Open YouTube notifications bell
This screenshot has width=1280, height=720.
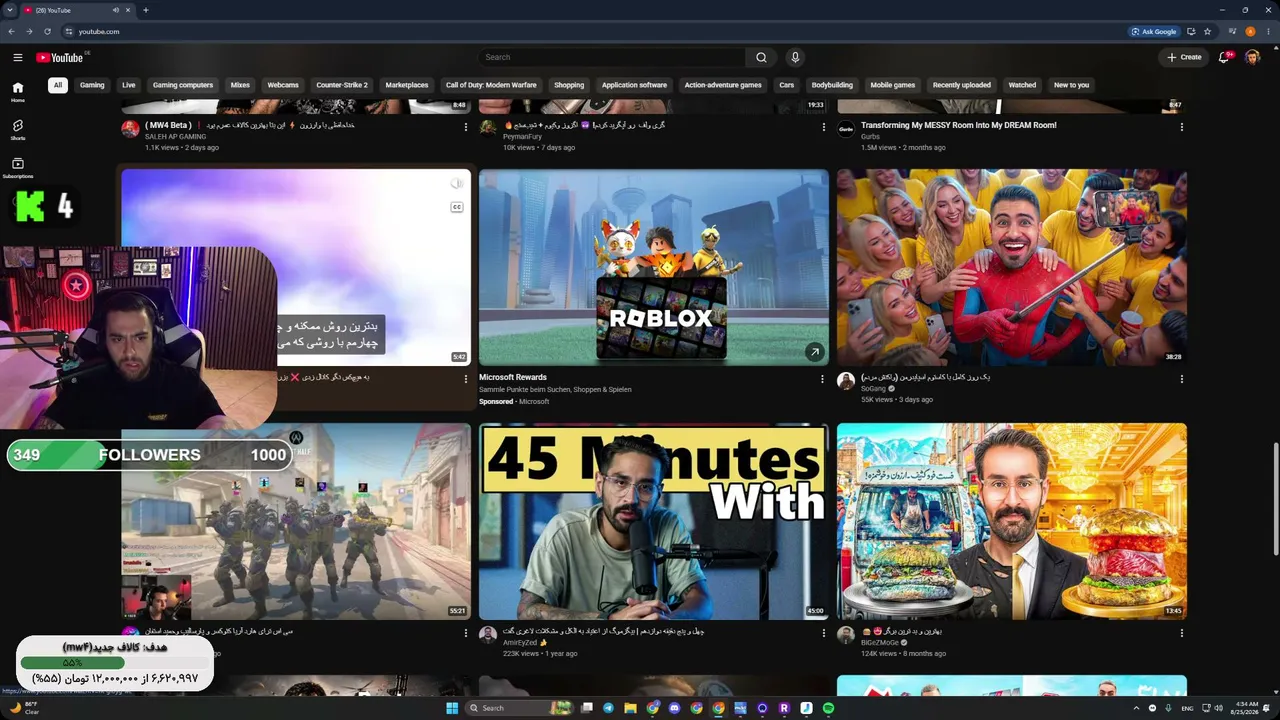click(1224, 57)
